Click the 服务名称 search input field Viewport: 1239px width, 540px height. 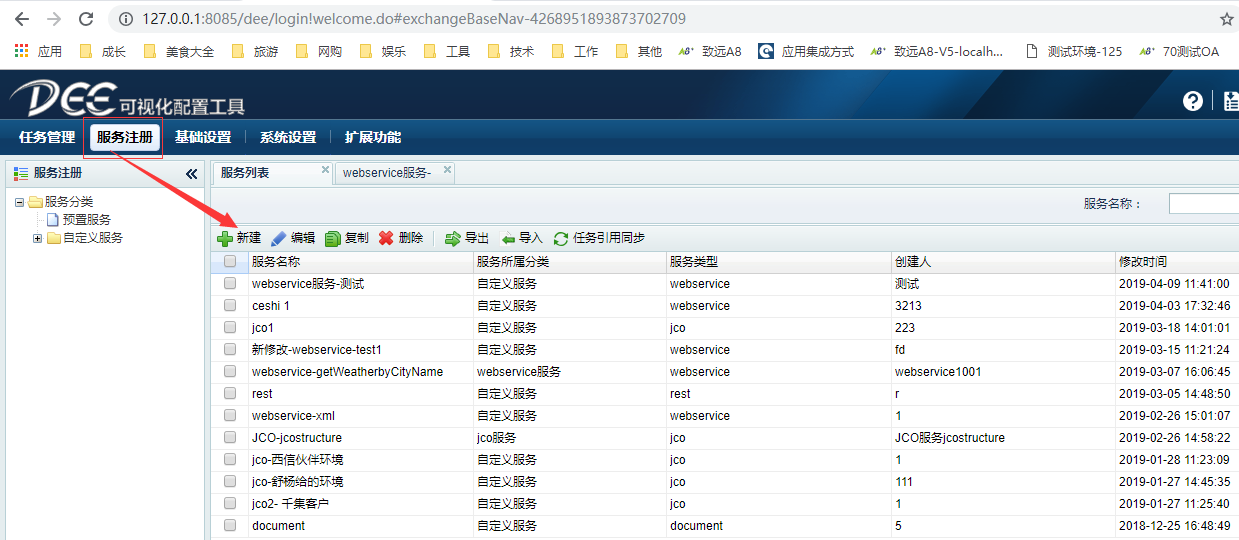(1203, 204)
